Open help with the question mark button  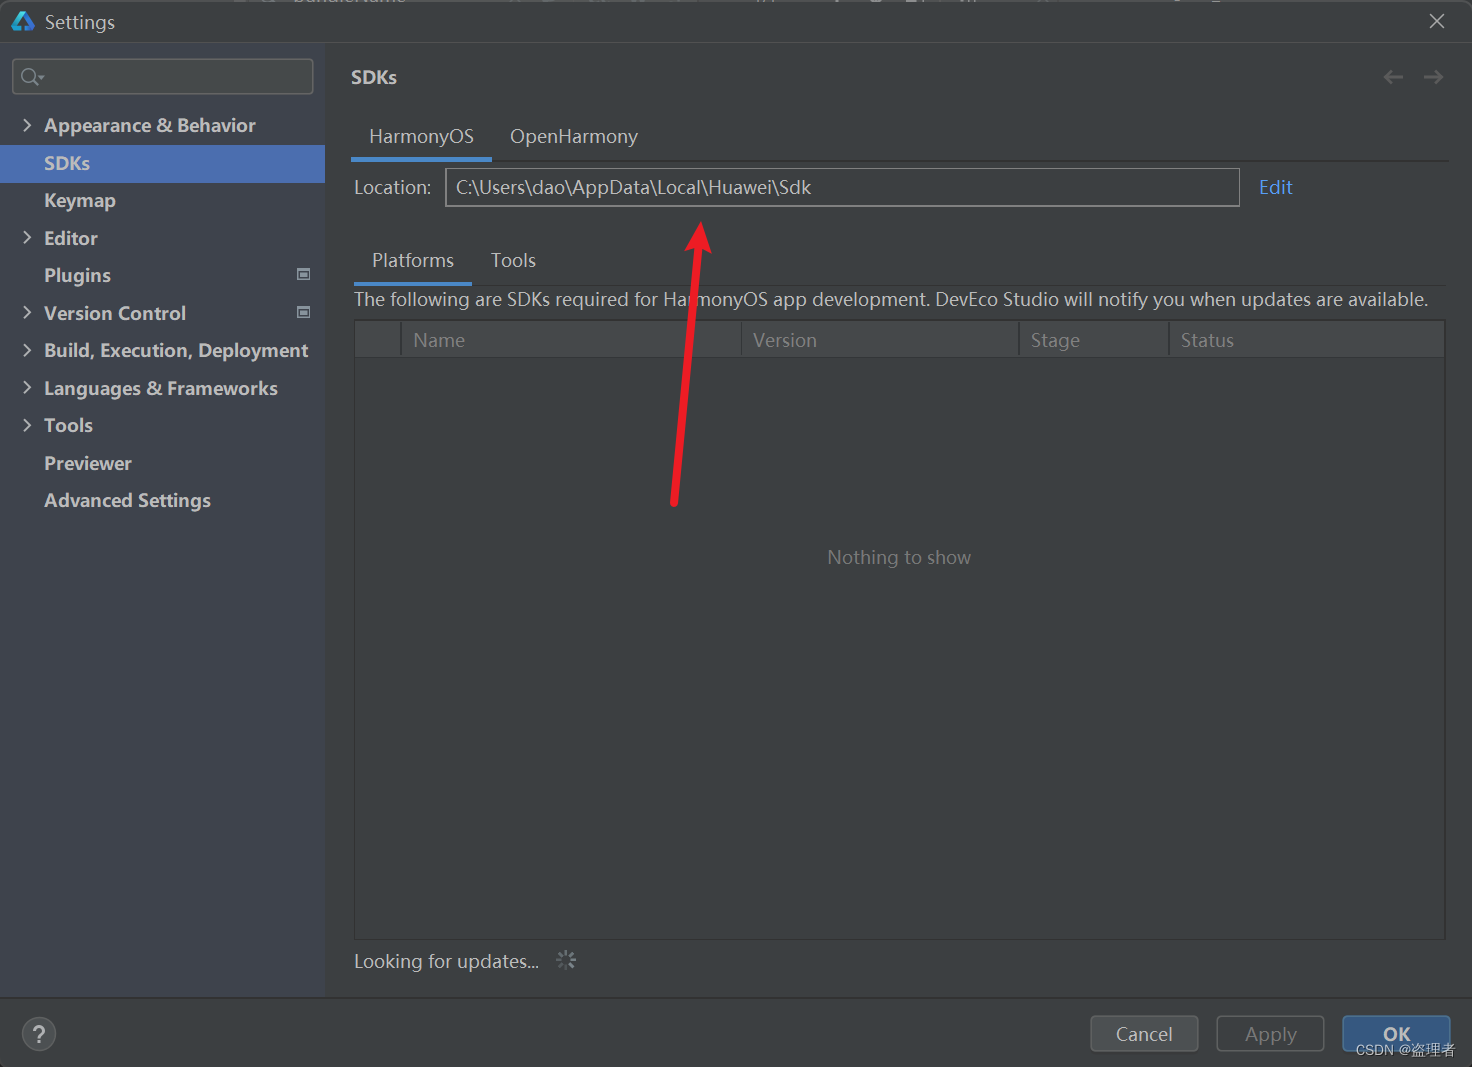[39, 1034]
